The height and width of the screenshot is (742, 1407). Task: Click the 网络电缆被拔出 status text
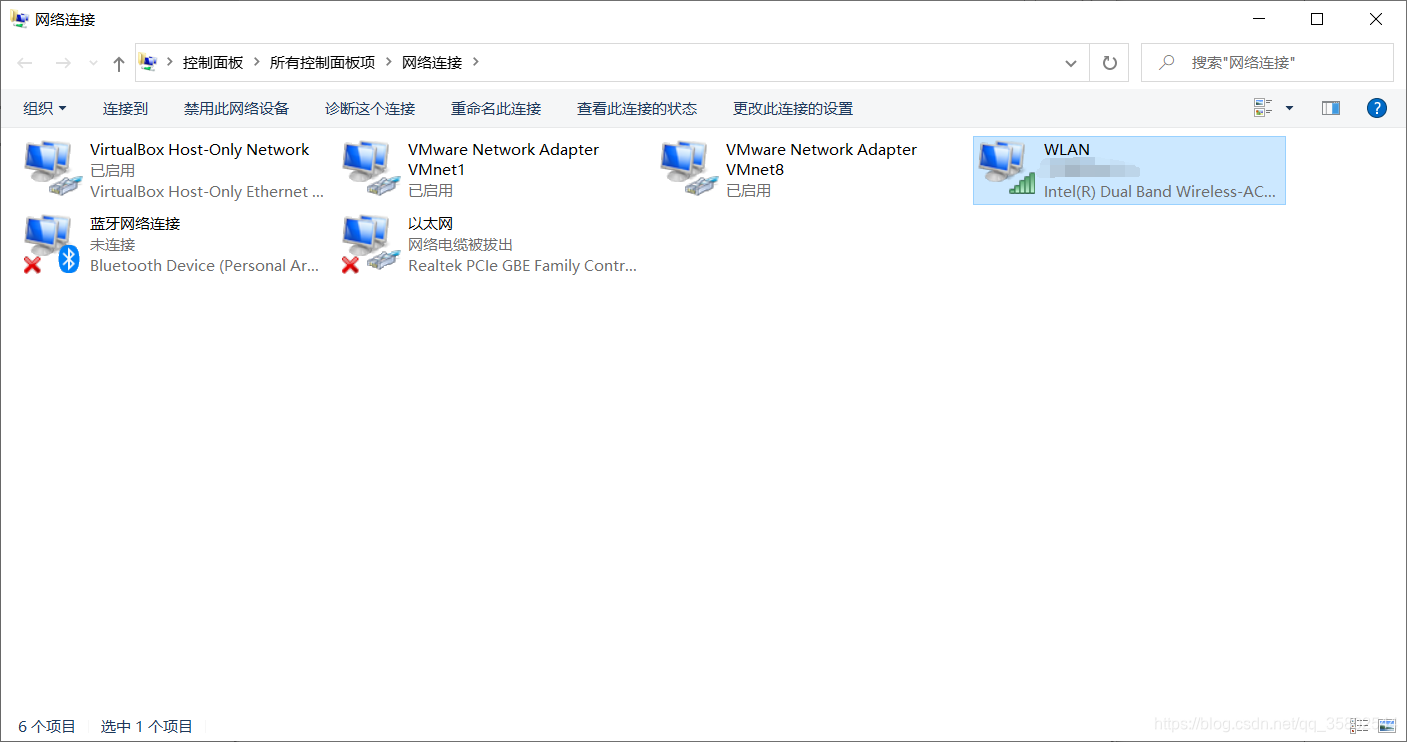[x=460, y=245]
